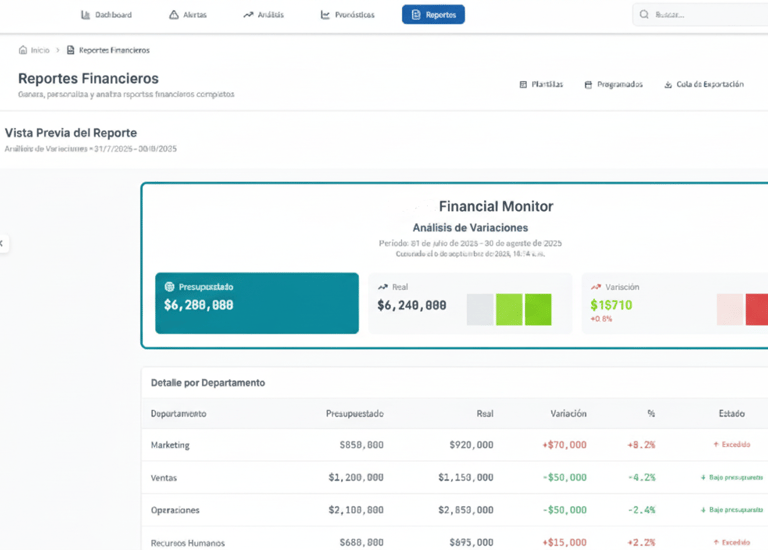Click the Reportes Financieros breadcrumb document icon
Screen dimensions: 768x550
coord(71,50)
